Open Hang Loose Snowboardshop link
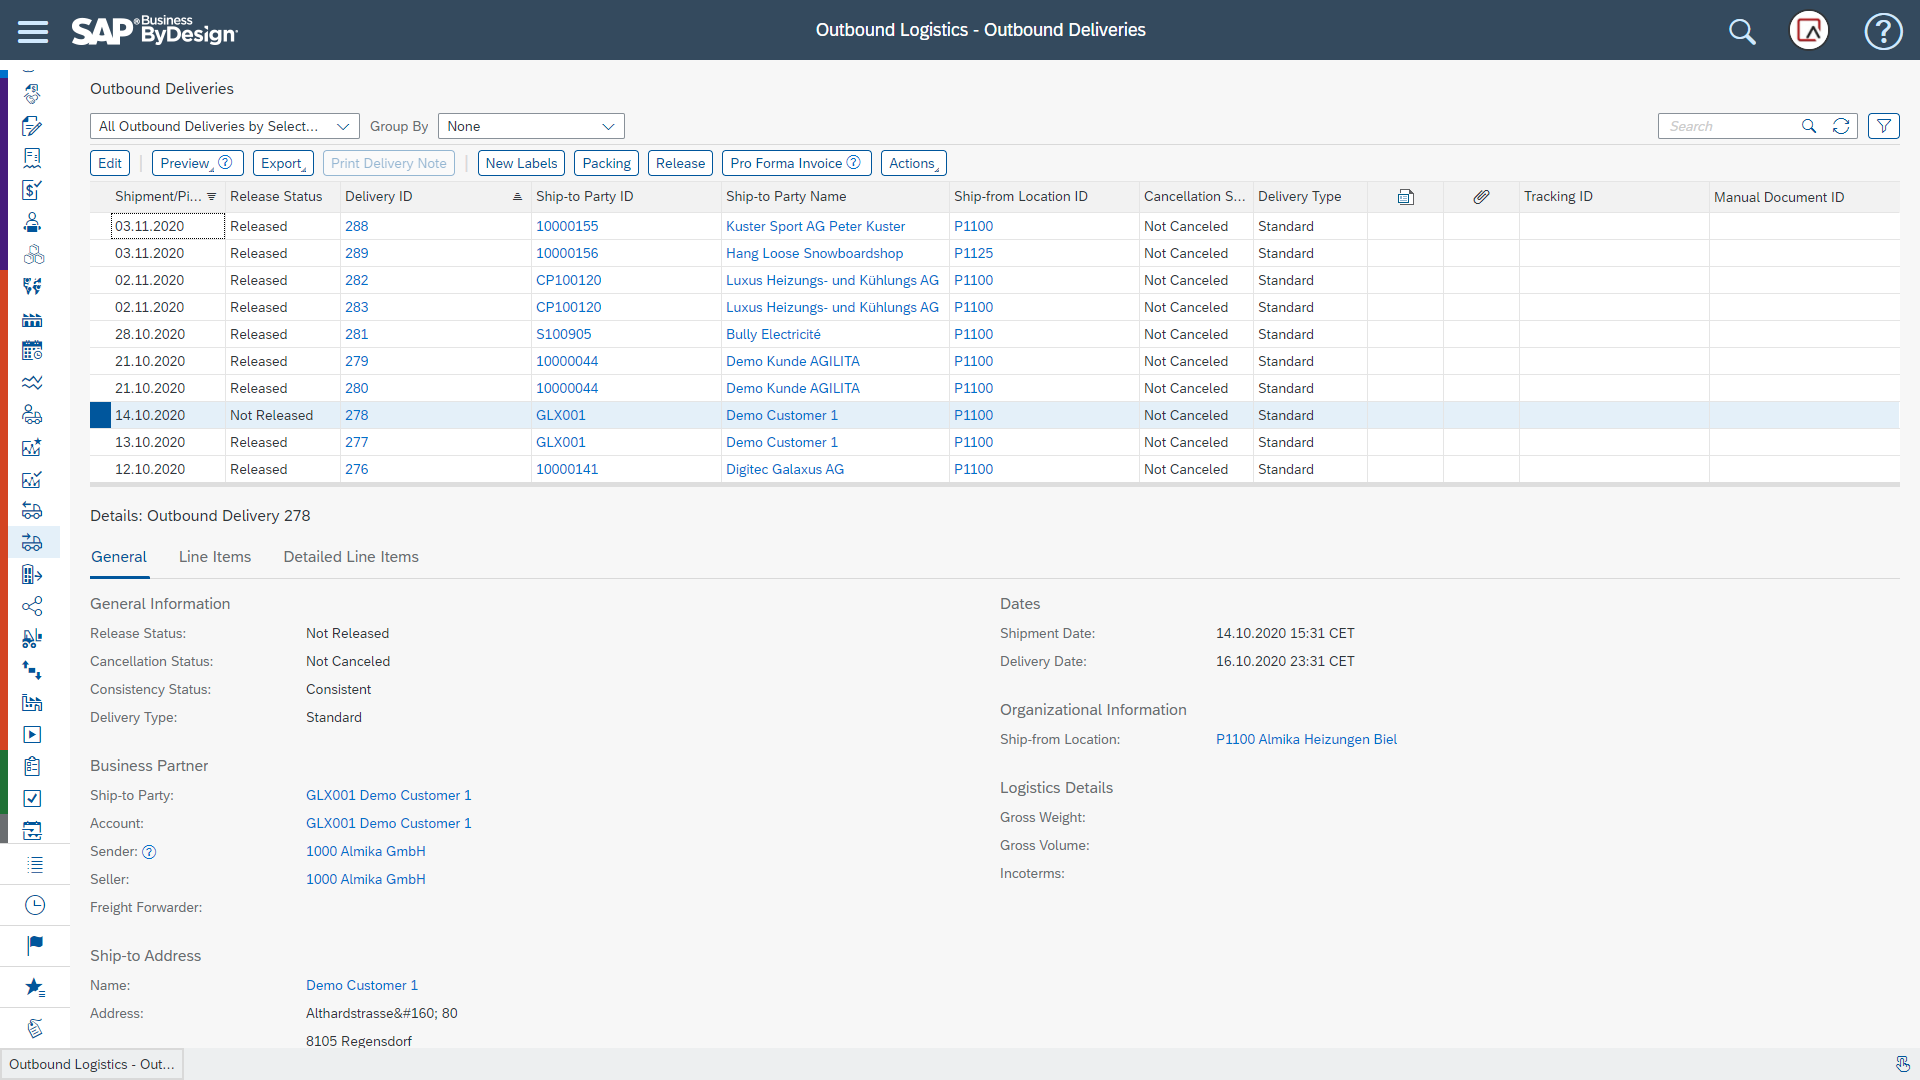Screen dimensions: 1920x1080 (814, 254)
